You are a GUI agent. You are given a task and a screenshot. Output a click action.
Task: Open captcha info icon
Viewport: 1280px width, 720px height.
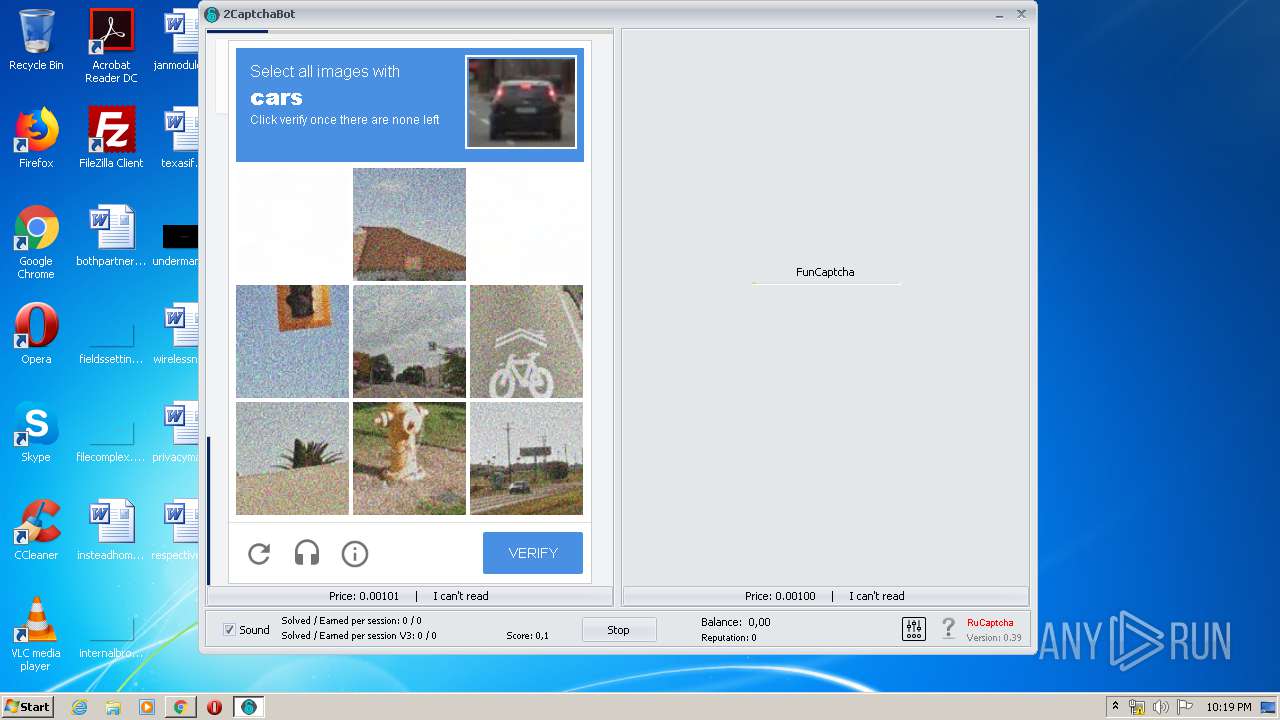(x=355, y=553)
